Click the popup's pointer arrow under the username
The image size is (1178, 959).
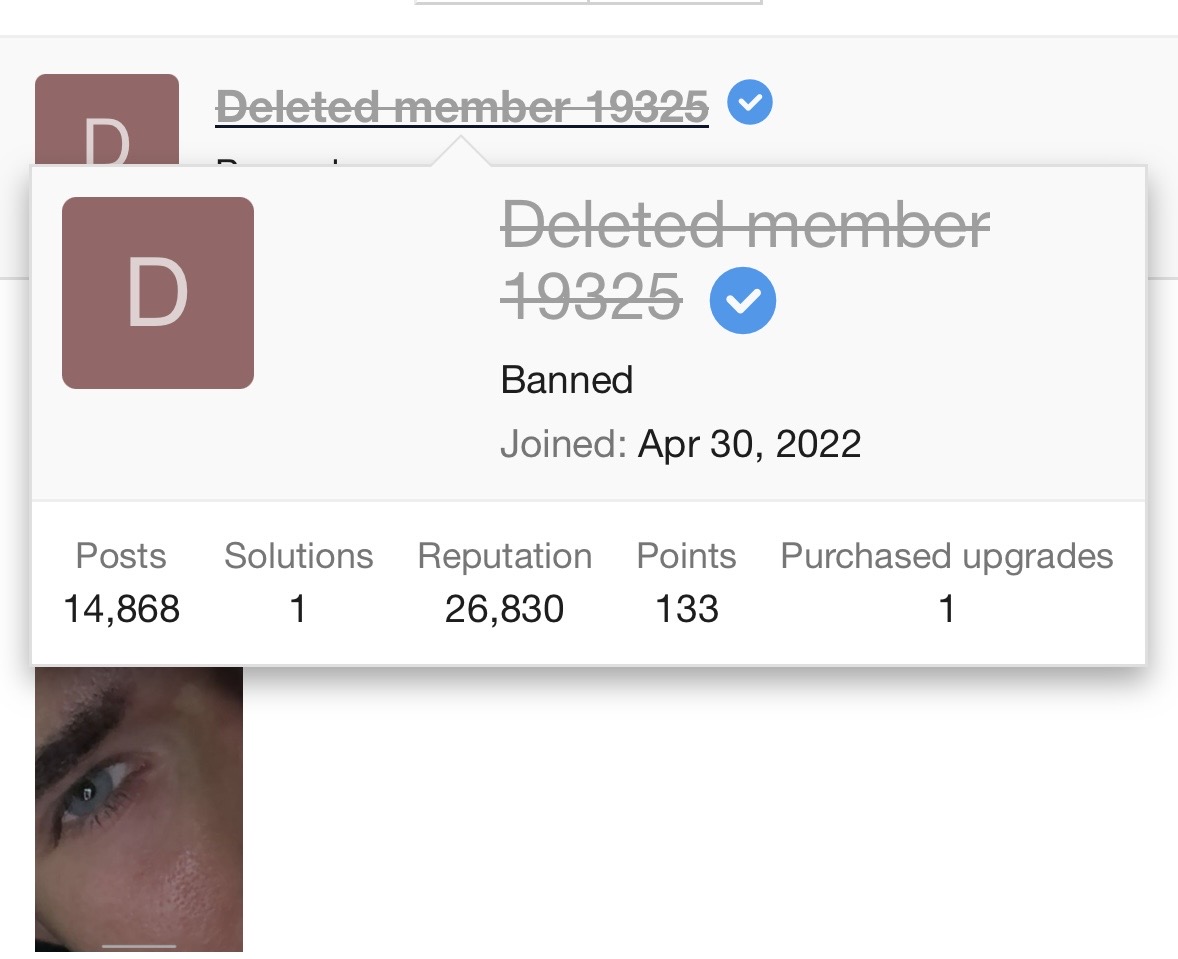tap(462, 154)
